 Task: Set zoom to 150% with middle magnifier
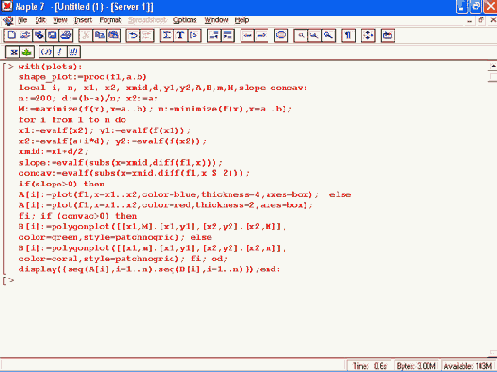coord(314,35)
